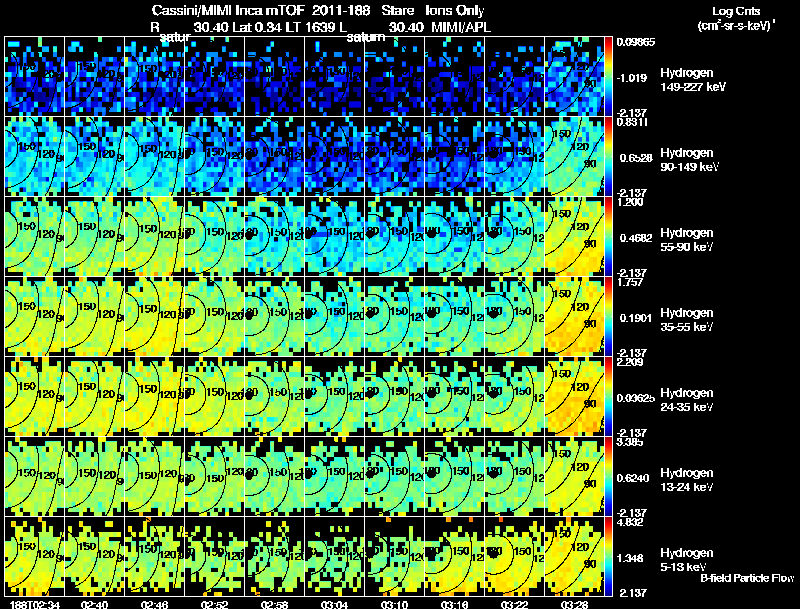Screen dimensions: 800x609
Task: Click the 0.8311 colorbar value
Action: [632, 122]
